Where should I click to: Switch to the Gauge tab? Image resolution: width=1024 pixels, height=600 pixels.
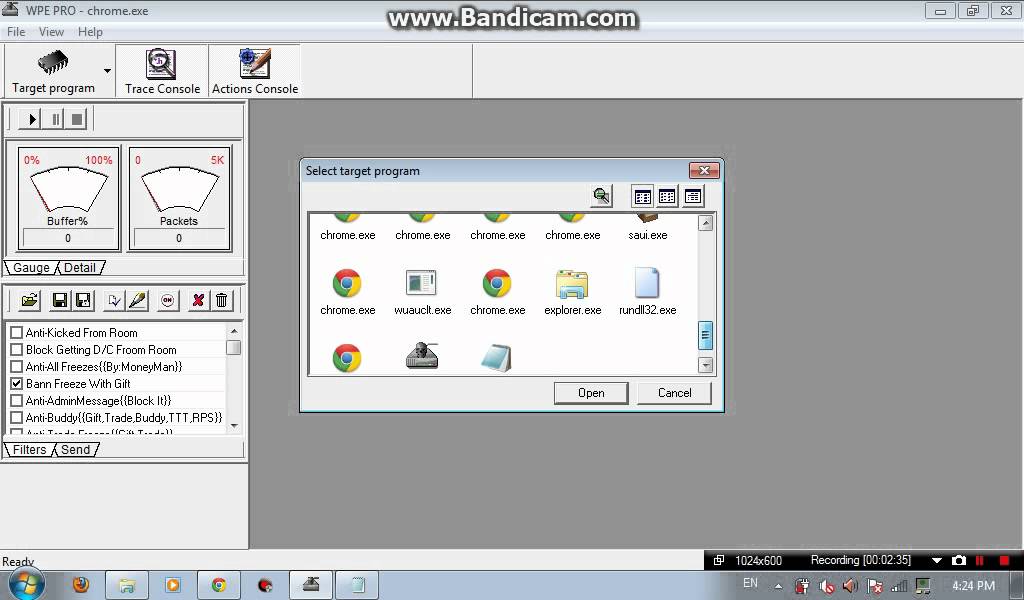[x=31, y=268]
